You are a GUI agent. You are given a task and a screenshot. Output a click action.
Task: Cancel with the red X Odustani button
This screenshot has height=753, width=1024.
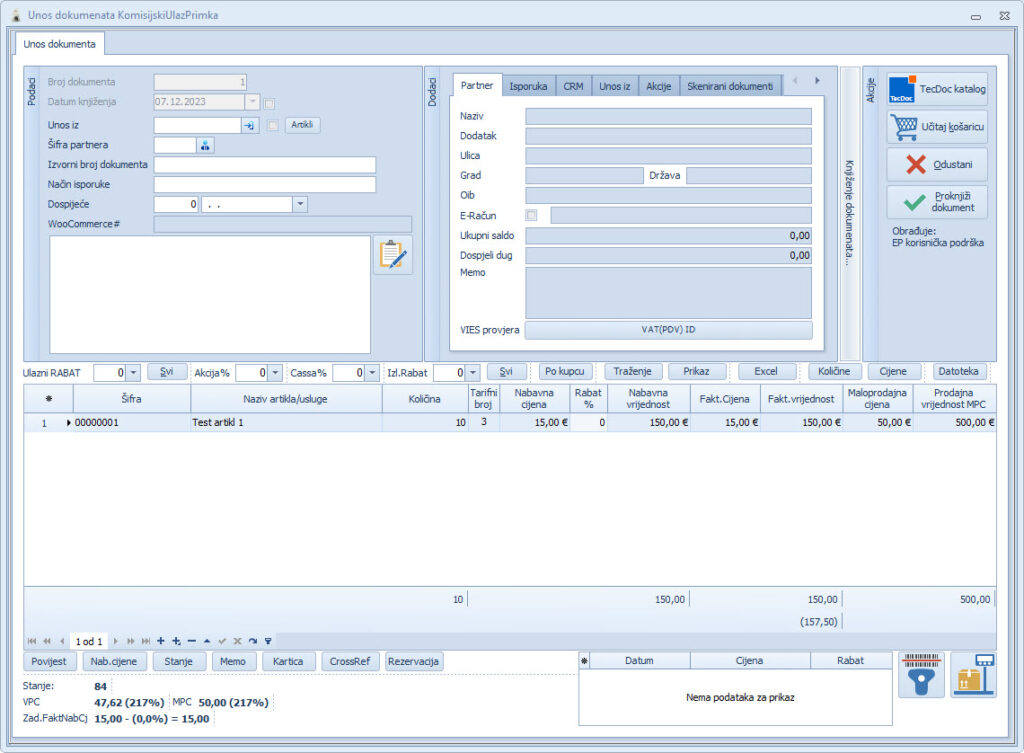(x=937, y=164)
